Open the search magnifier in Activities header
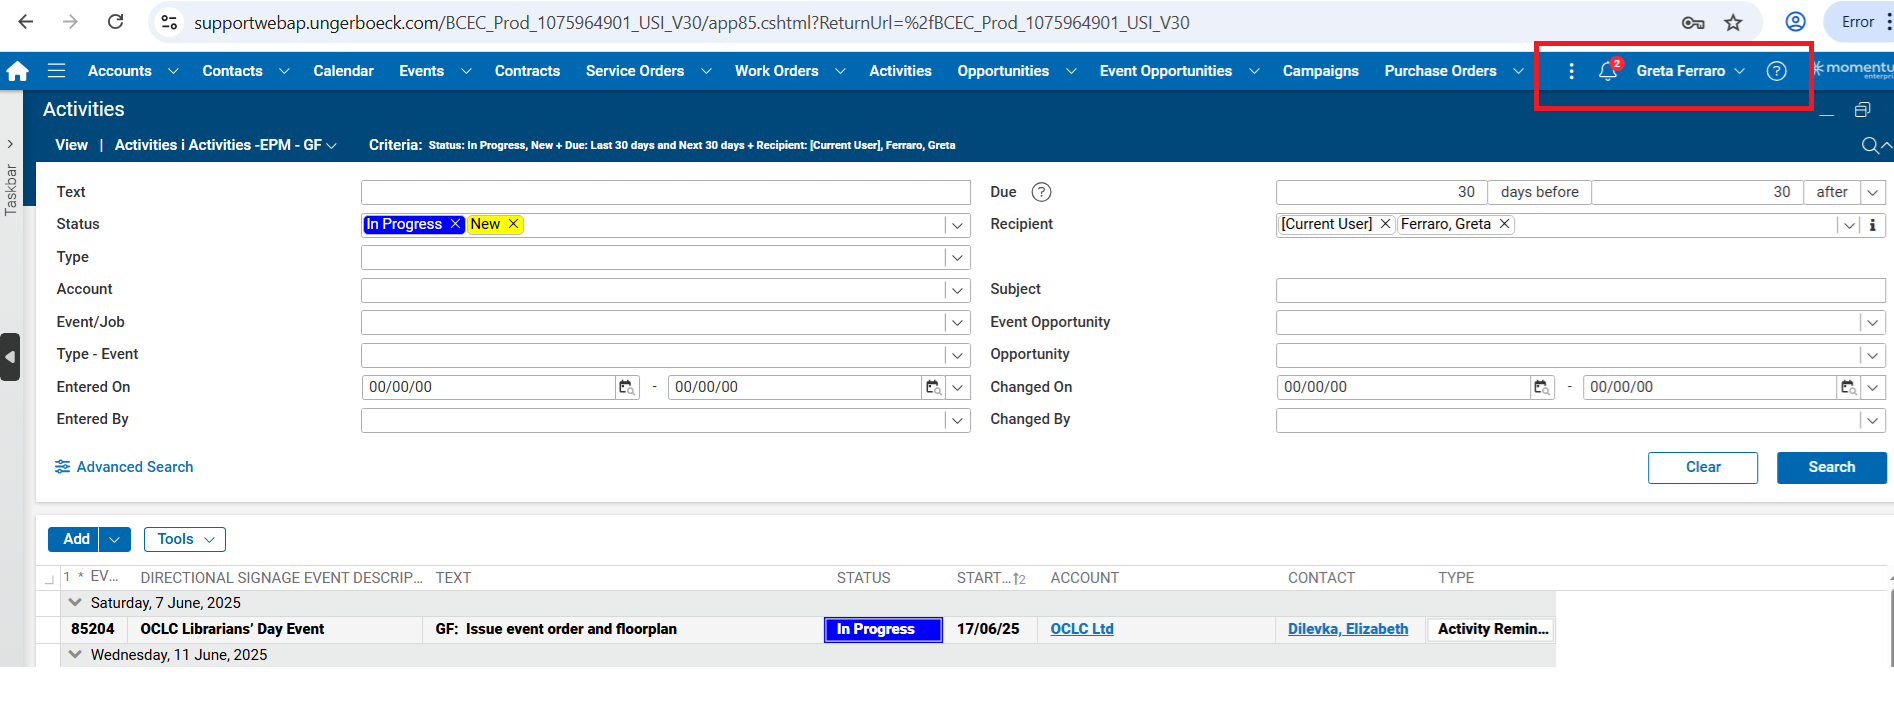 click(1869, 146)
